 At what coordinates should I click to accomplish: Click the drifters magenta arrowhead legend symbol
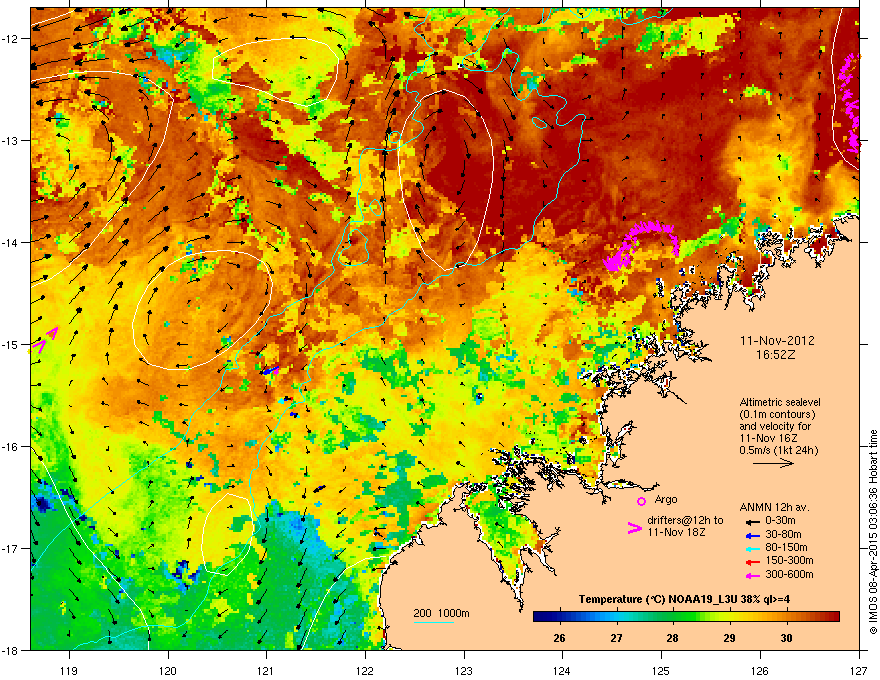click(634, 528)
